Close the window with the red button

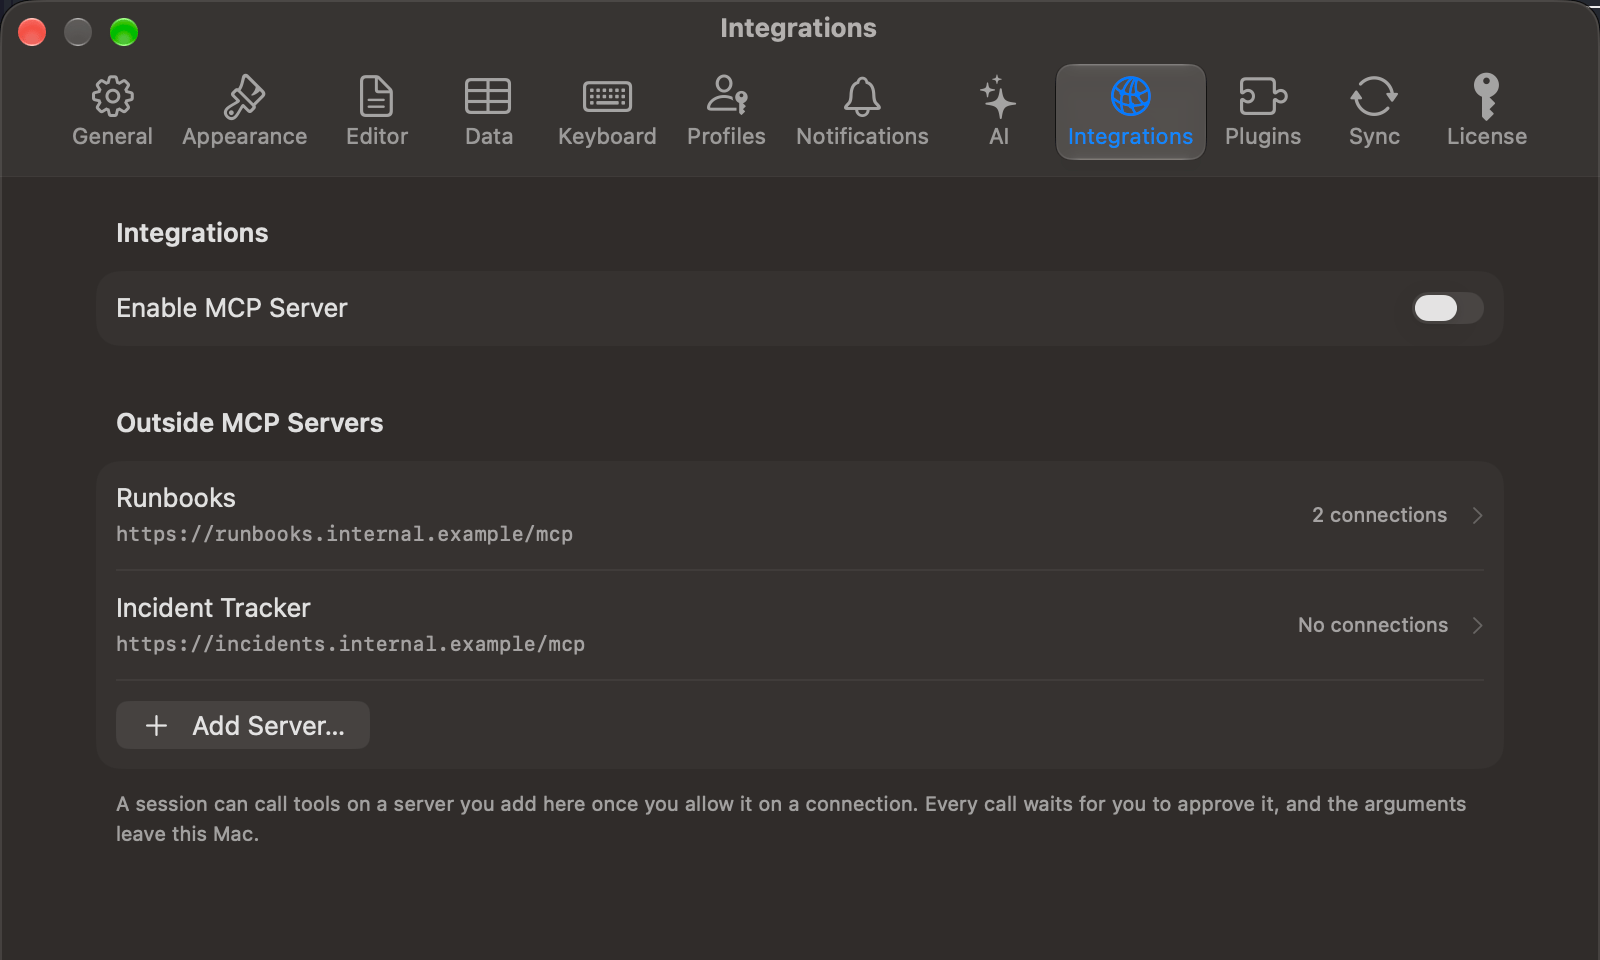[32, 32]
